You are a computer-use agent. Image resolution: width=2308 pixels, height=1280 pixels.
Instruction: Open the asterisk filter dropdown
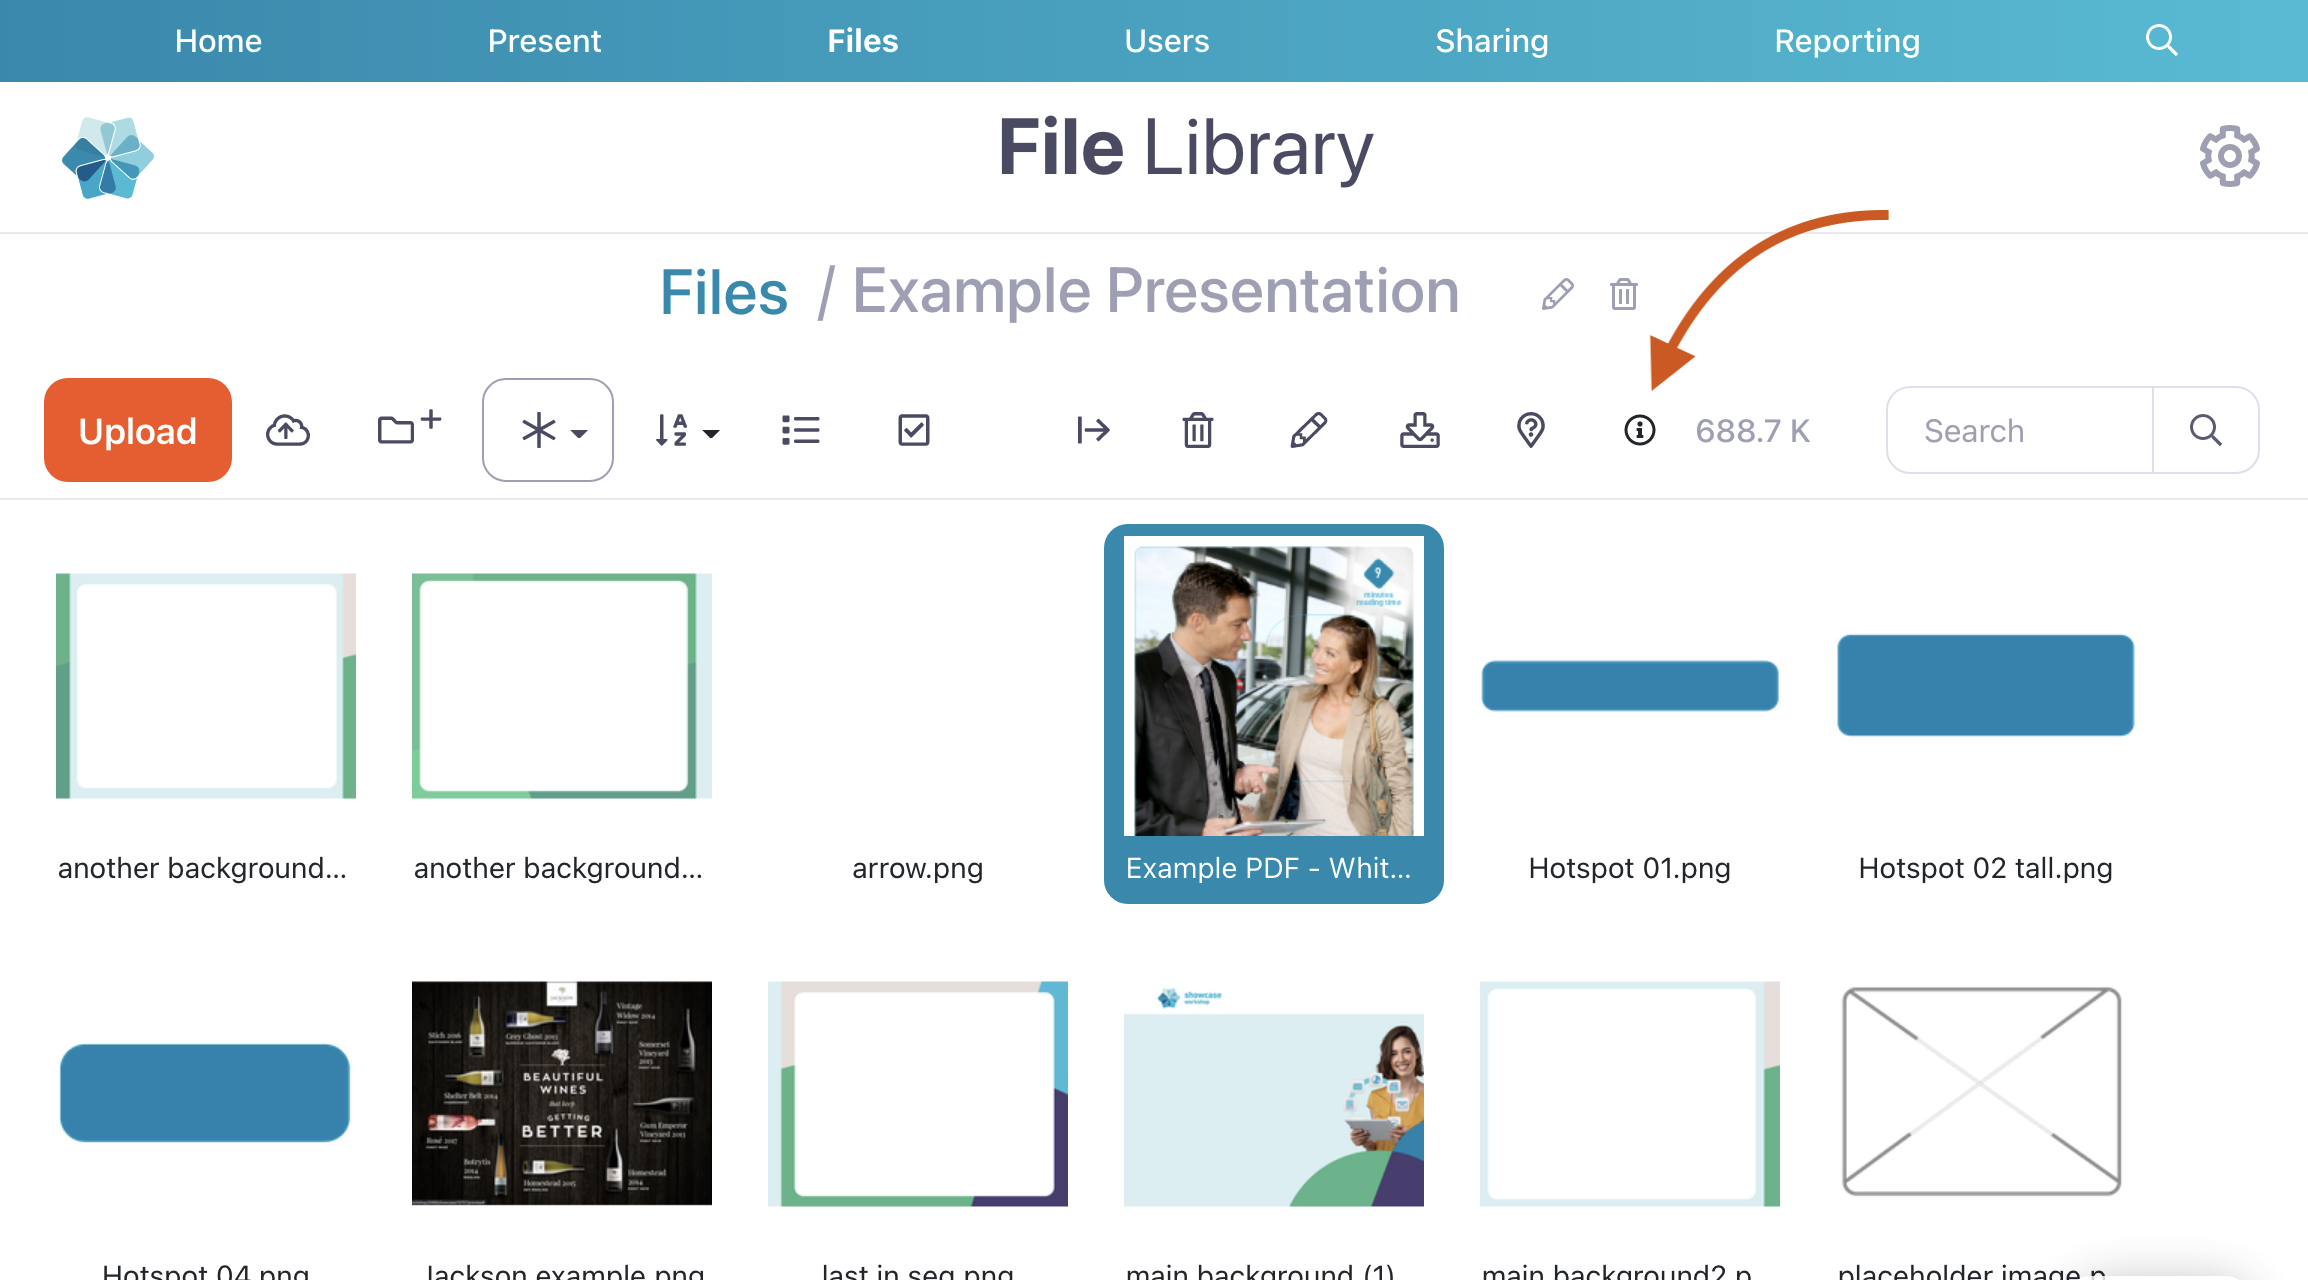point(548,430)
